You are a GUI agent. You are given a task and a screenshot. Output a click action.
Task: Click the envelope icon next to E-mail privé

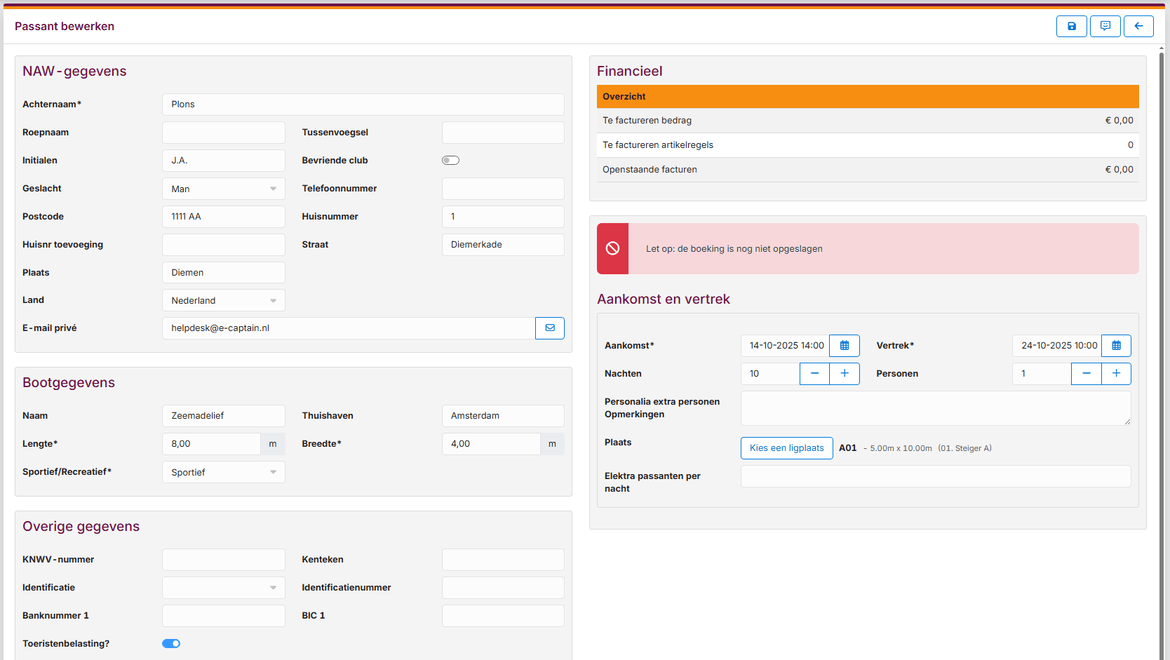[x=549, y=327]
